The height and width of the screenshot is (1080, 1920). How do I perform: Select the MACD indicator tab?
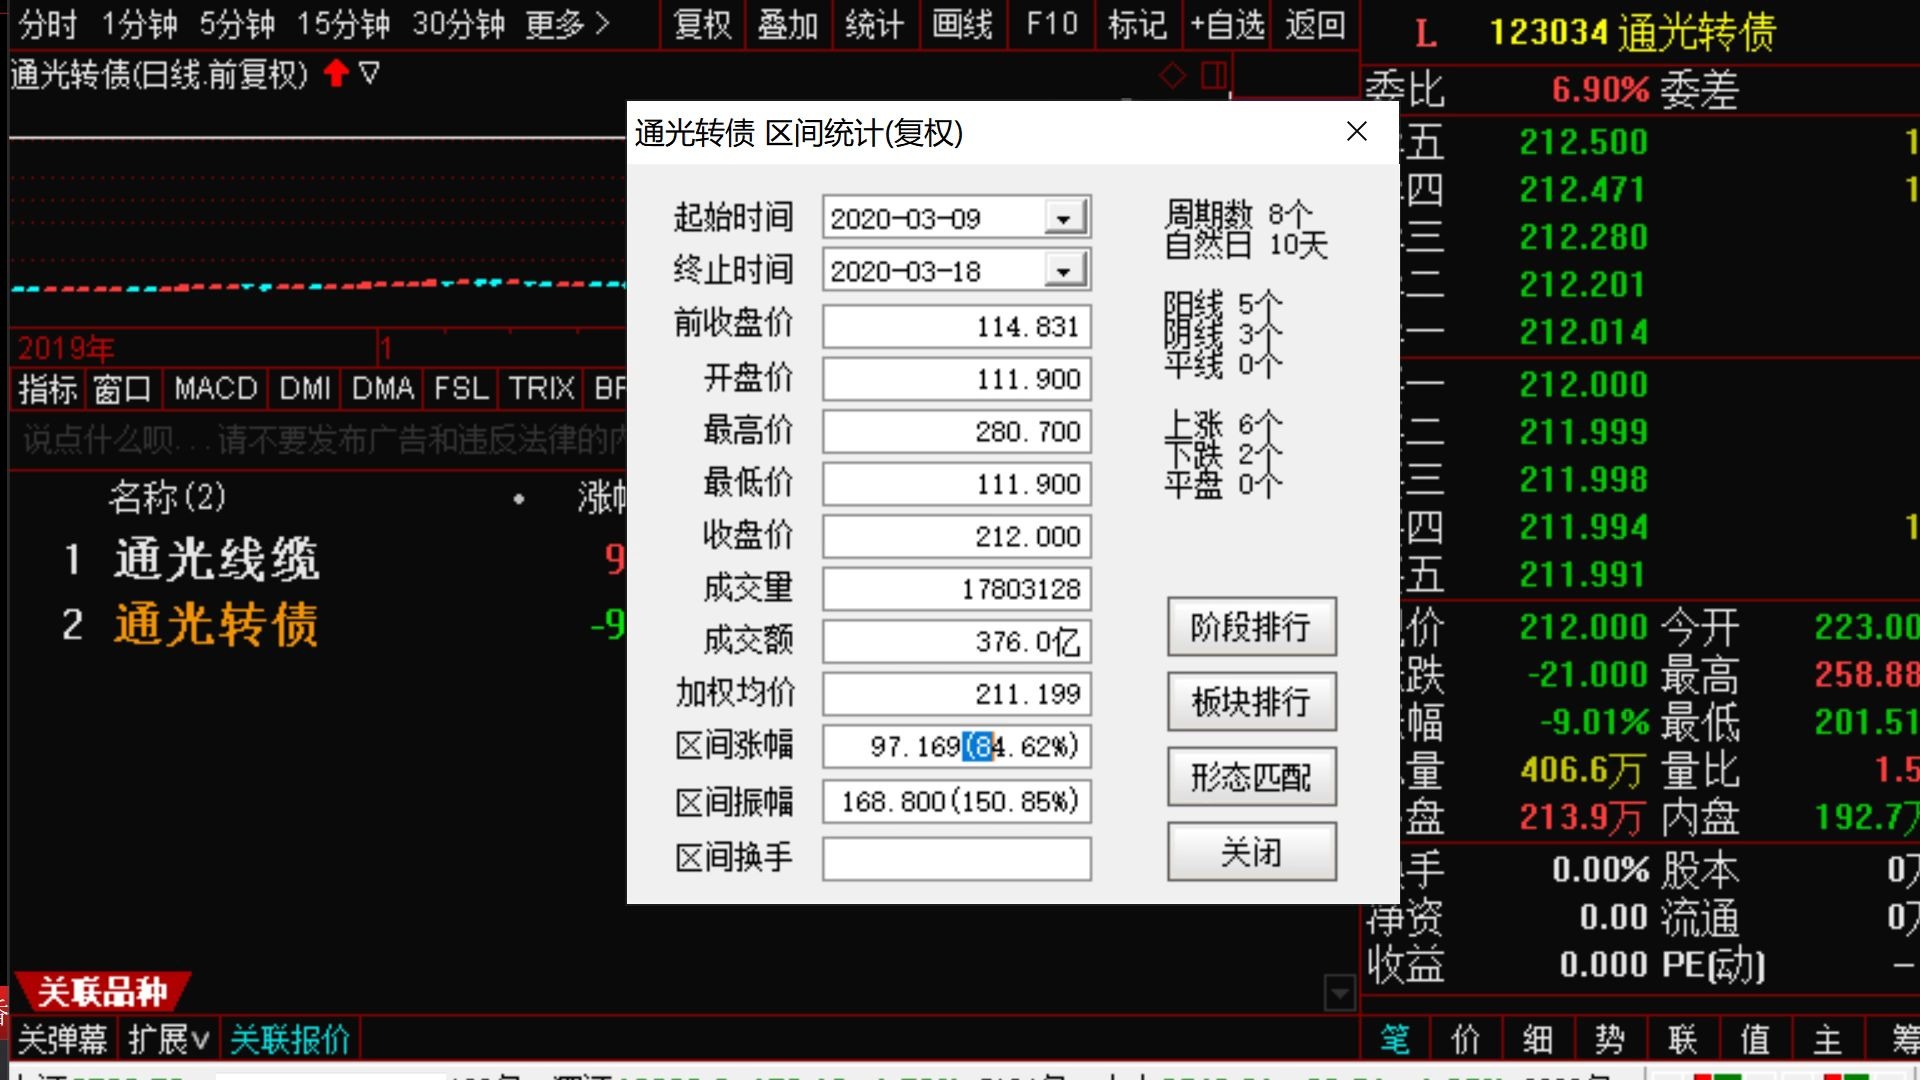(x=215, y=388)
